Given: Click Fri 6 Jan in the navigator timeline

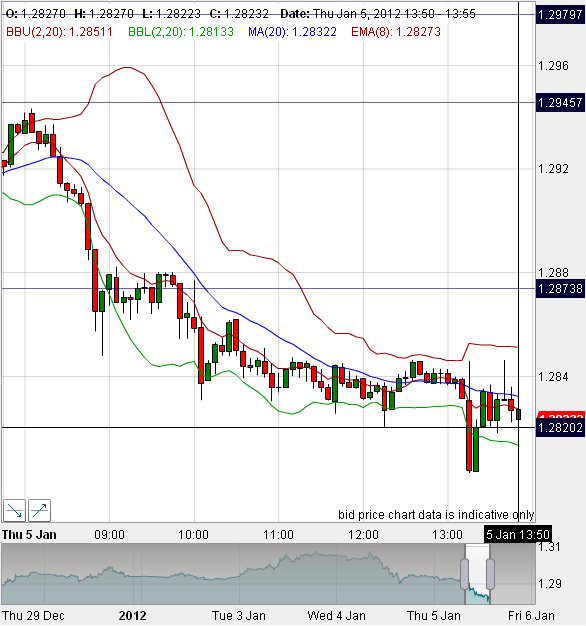Looking at the screenshot, I should click(531, 616).
